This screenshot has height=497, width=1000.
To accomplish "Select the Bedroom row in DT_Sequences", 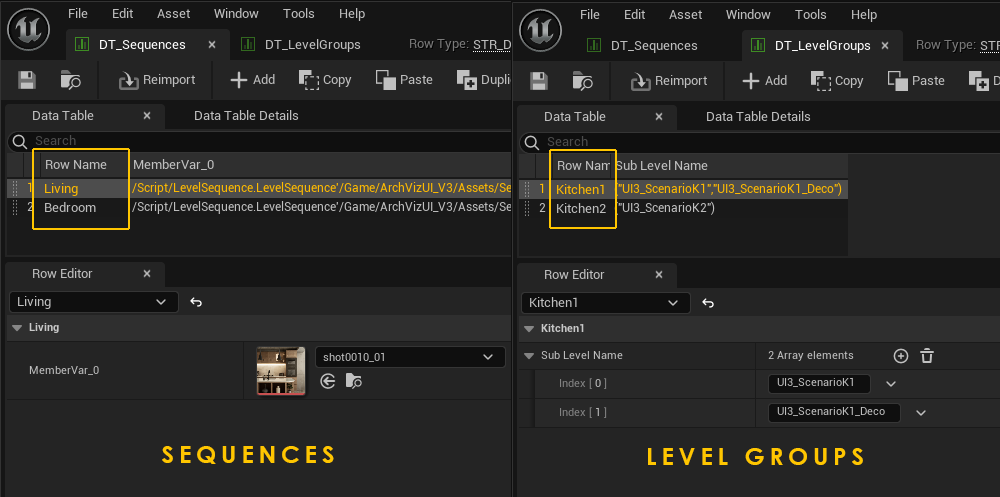I will (259, 207).
